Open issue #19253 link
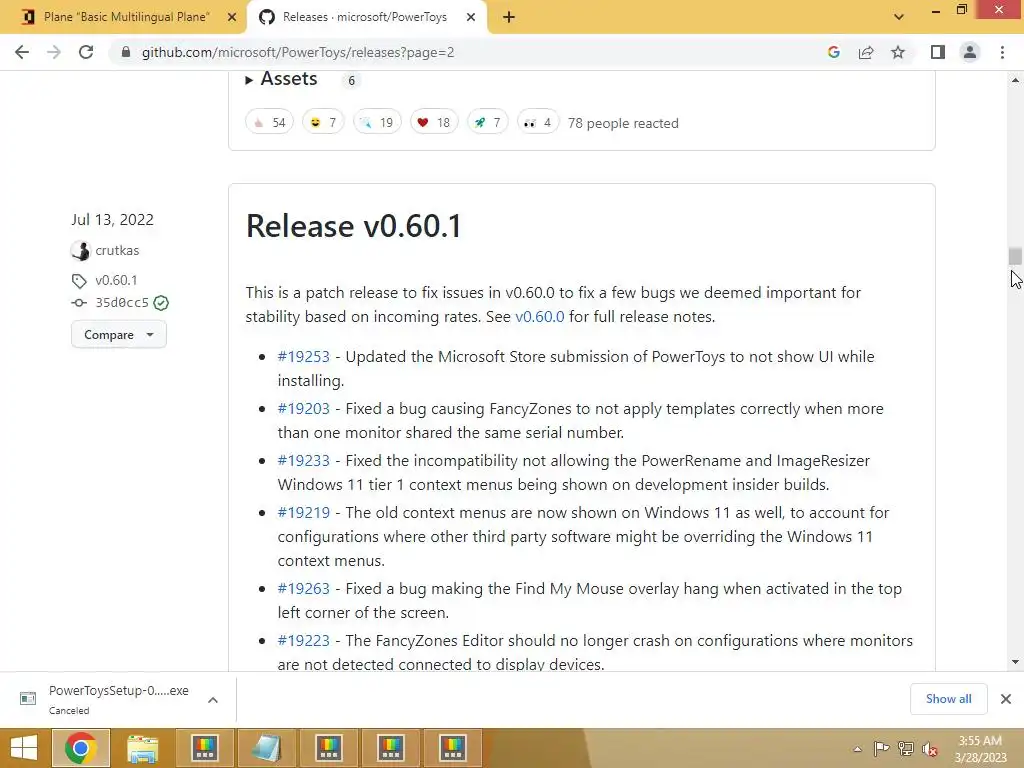Screen dimensions: 1024x768 304,357
